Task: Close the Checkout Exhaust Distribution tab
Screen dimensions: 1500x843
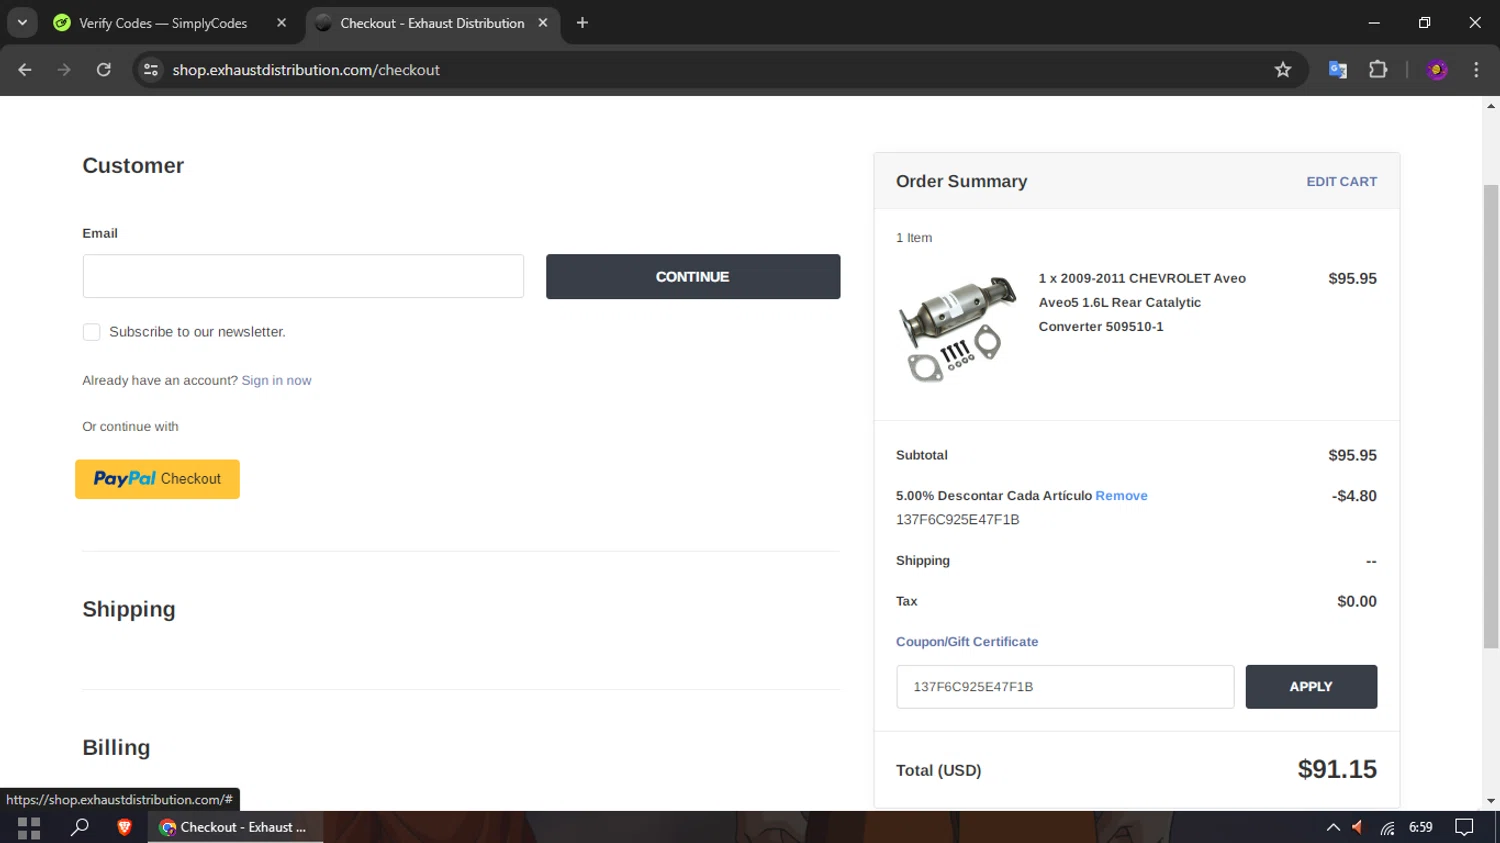Action: 543,23
